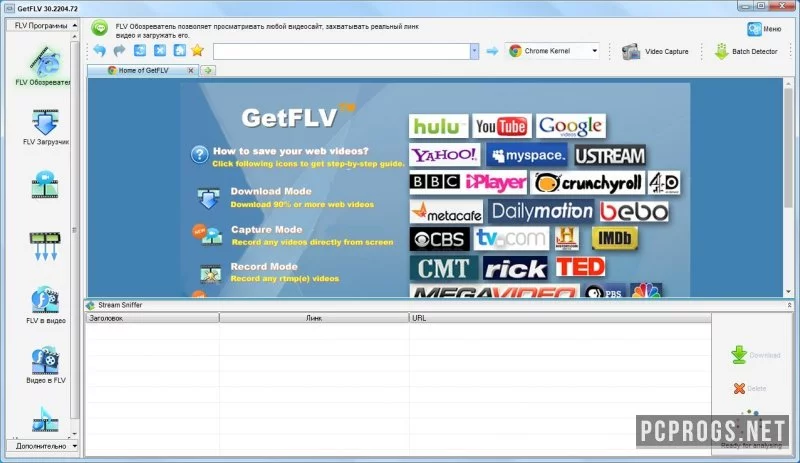
Task: Expand the address bar history dropdown
Action: (x=474, y=51)
